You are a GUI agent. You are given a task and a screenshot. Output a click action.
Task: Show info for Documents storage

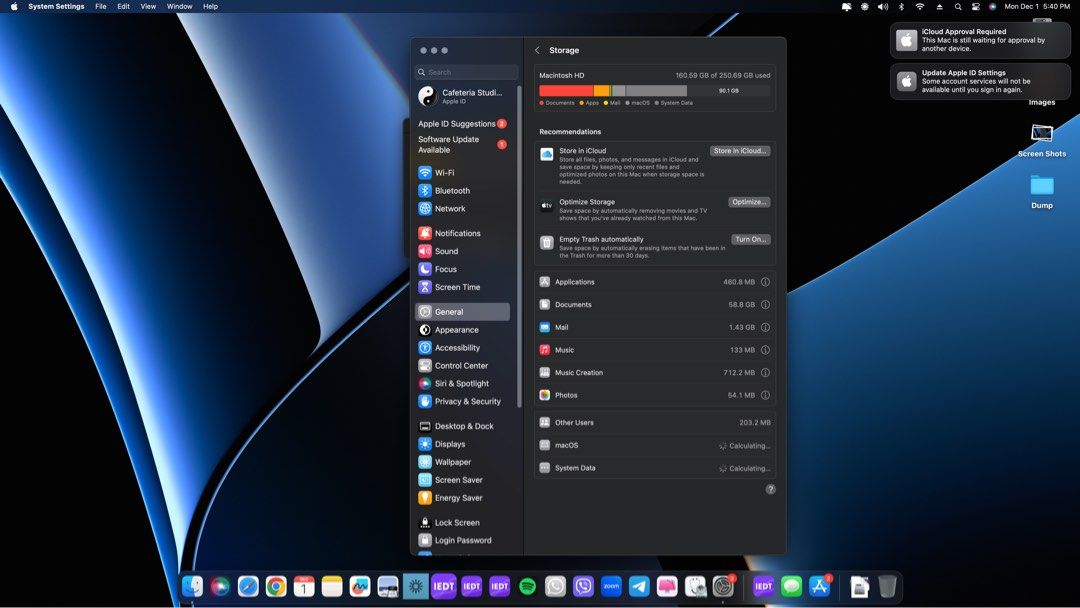click(x=765, y=304)
